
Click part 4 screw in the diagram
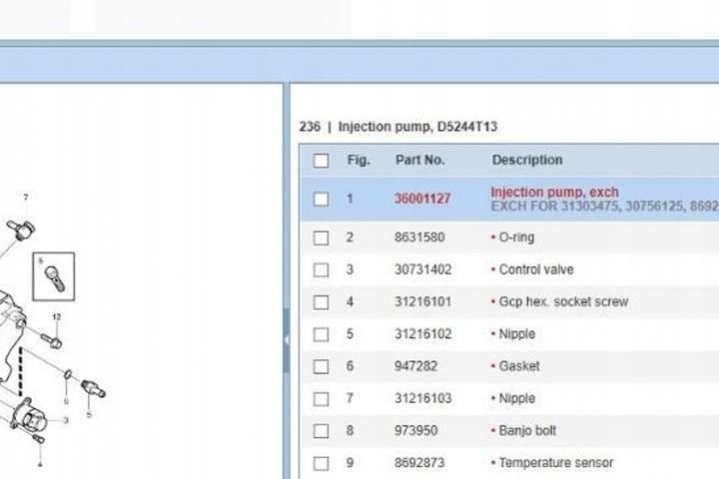37,438
